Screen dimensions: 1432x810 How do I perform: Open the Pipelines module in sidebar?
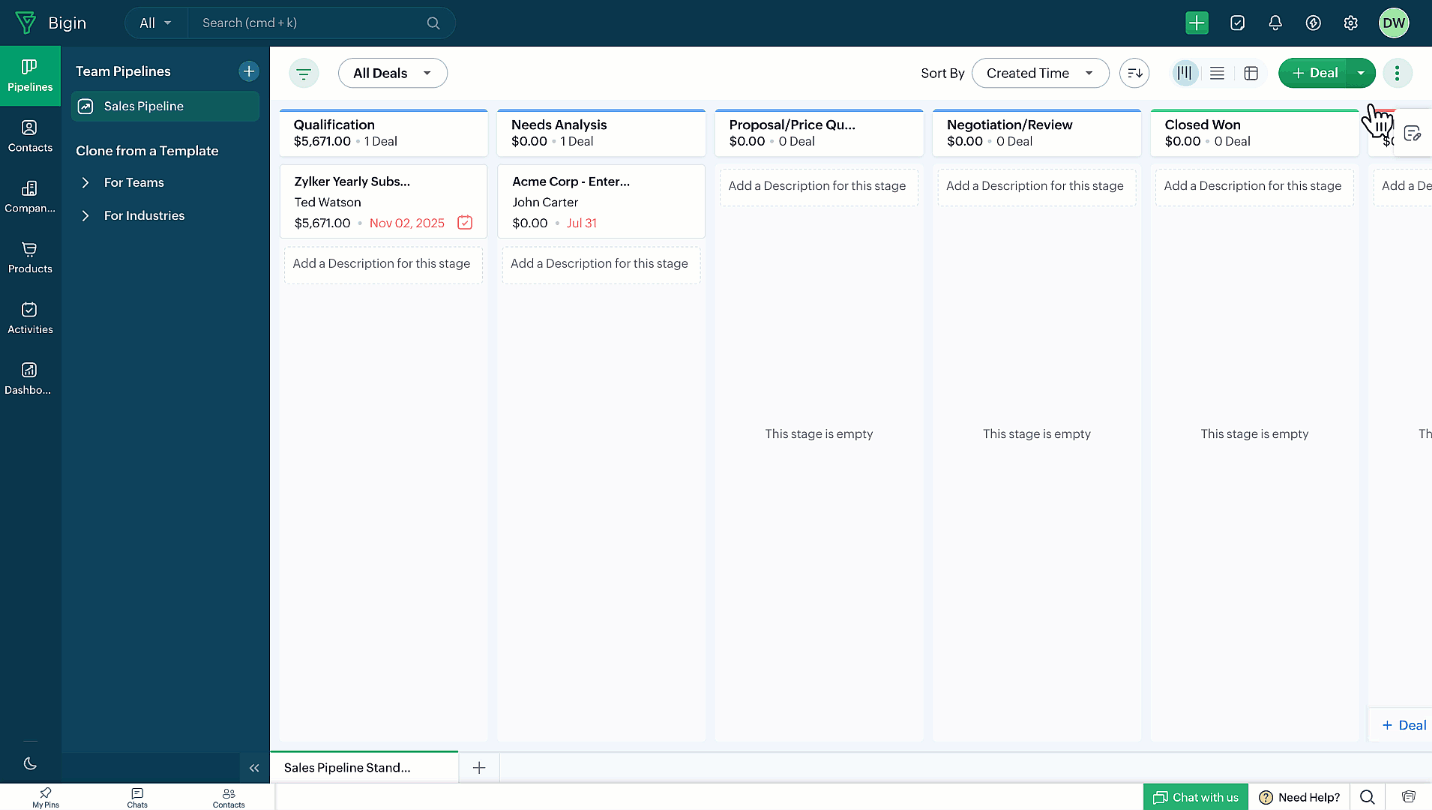click(30, 75)
